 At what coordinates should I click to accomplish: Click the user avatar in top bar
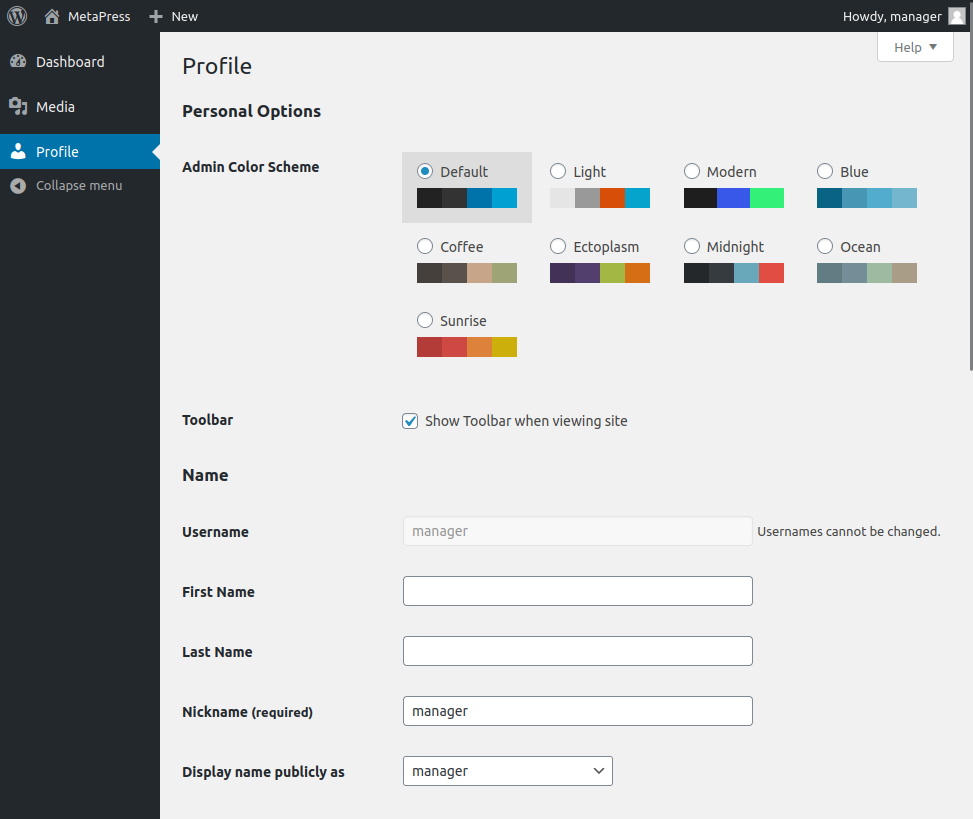coord(956,16)
